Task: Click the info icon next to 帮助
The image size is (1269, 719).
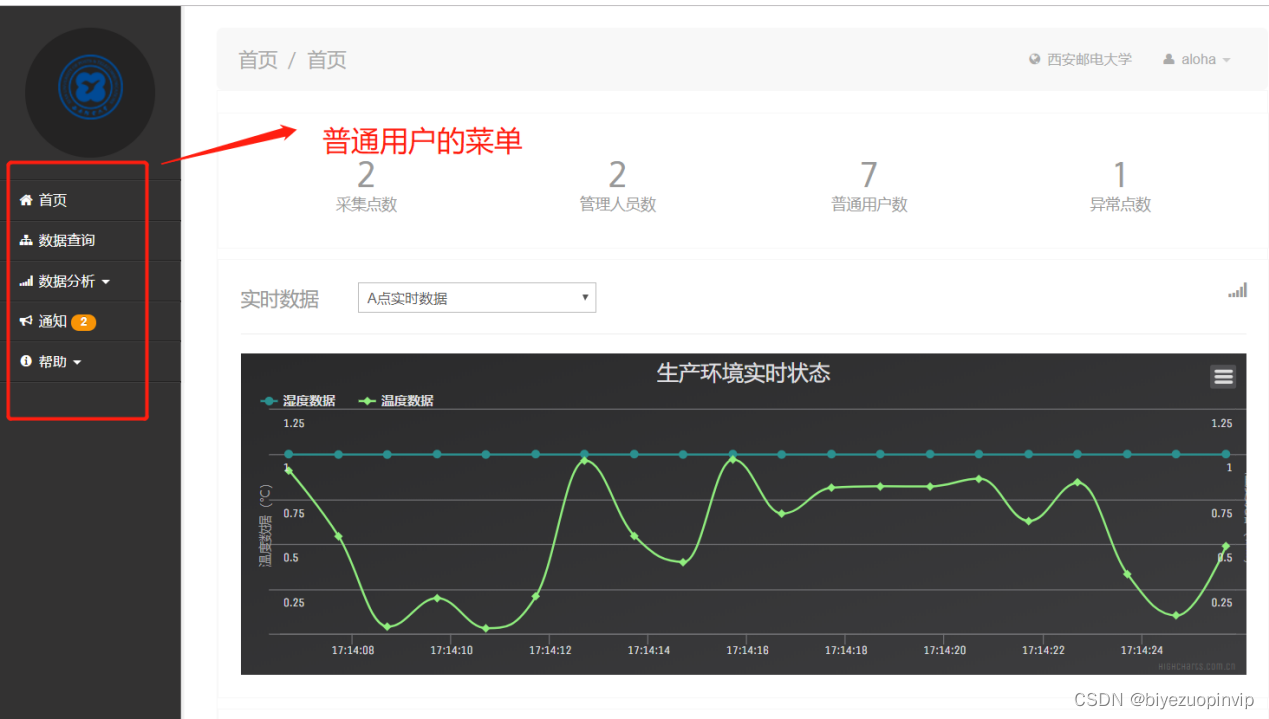Action: [x=25, y=361]
